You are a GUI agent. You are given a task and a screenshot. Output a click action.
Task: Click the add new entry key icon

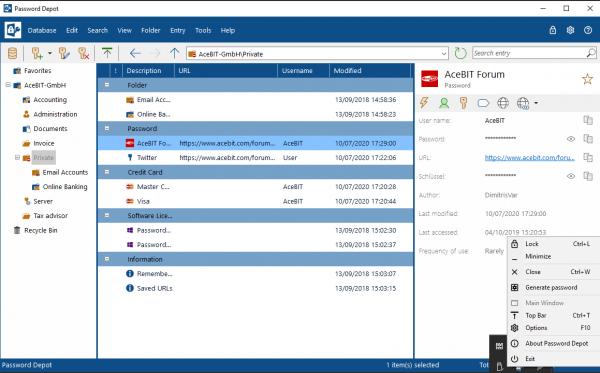(x=37, y=53)
